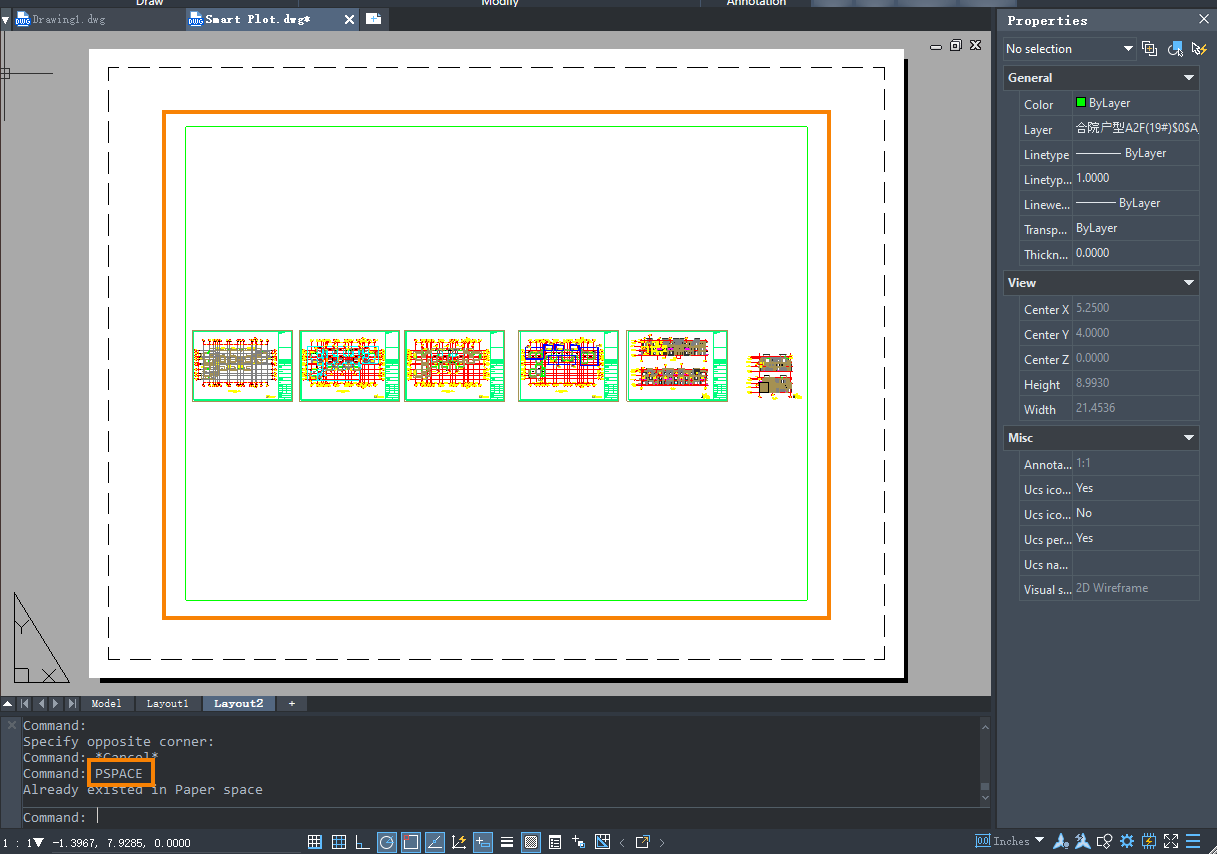Collapse the General section

point(1189,78)
